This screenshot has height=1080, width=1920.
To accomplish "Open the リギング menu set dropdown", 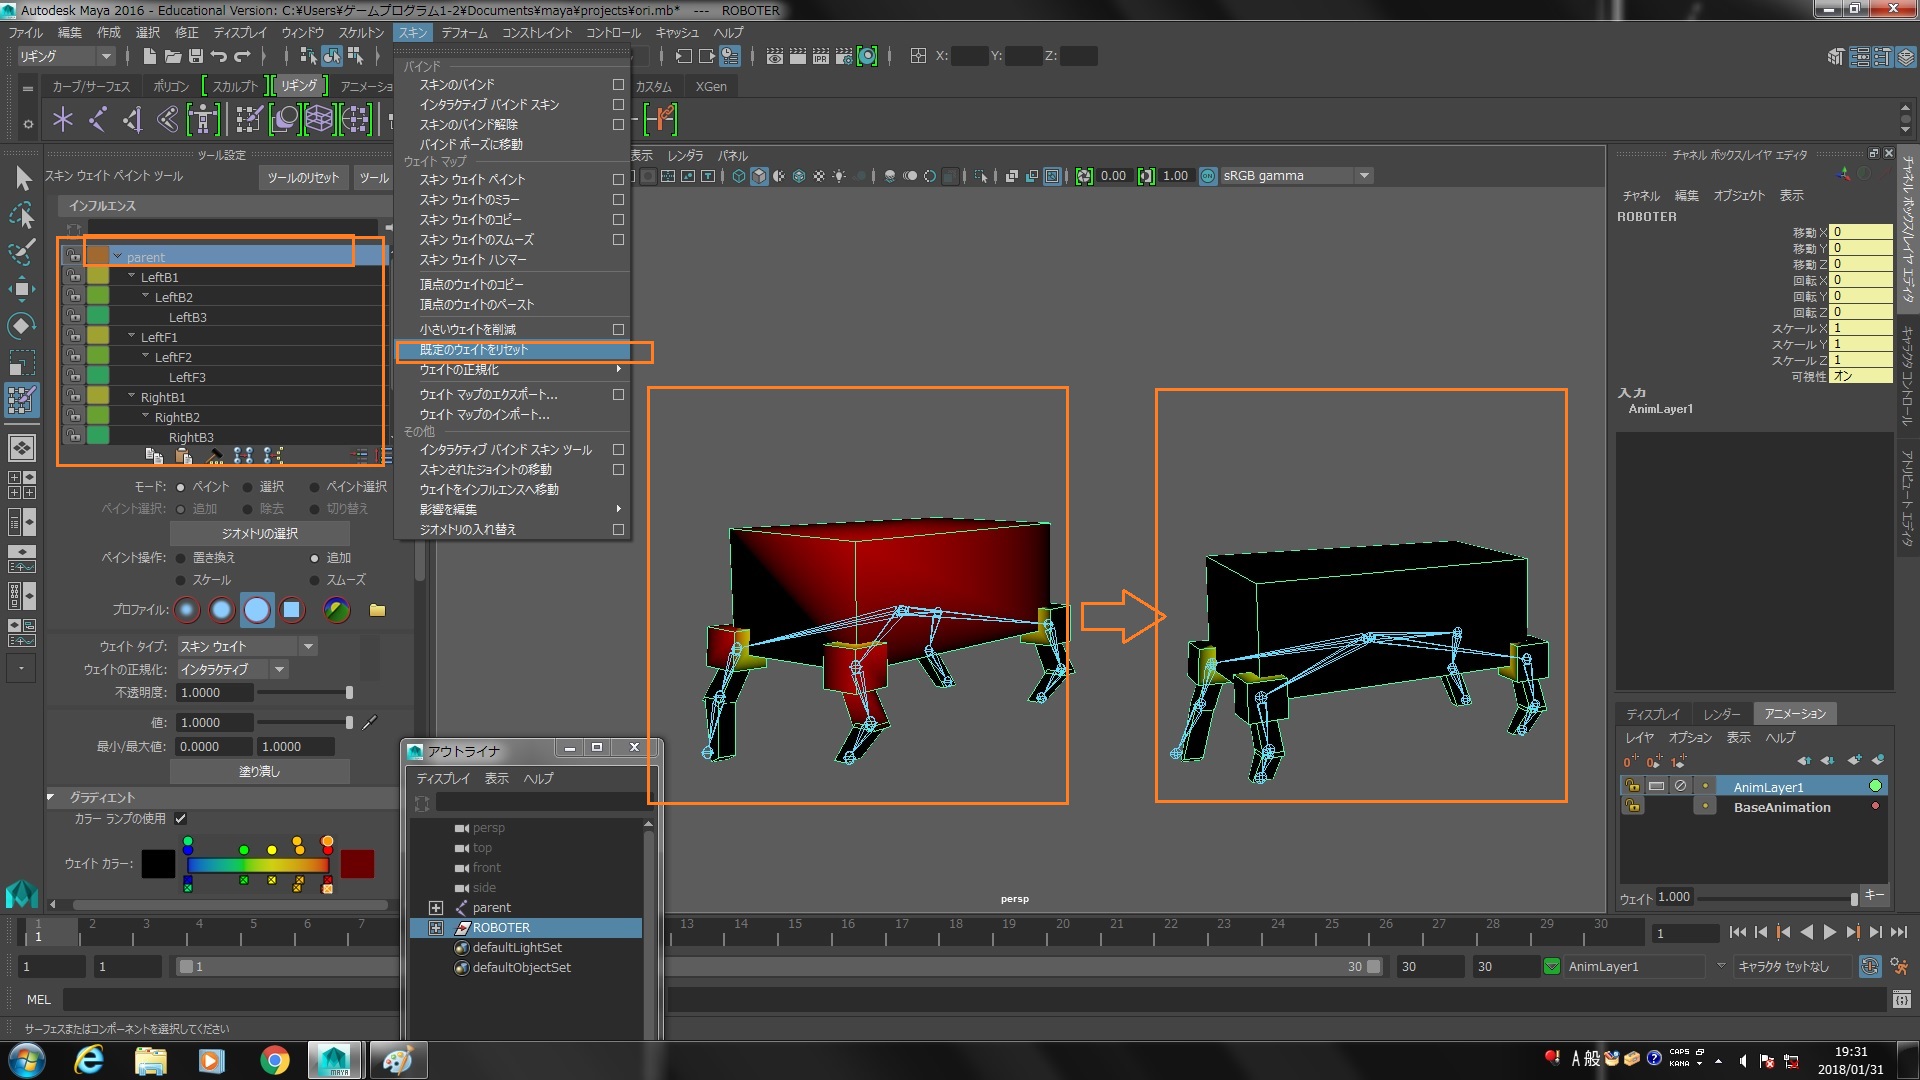I will point(66,56).
